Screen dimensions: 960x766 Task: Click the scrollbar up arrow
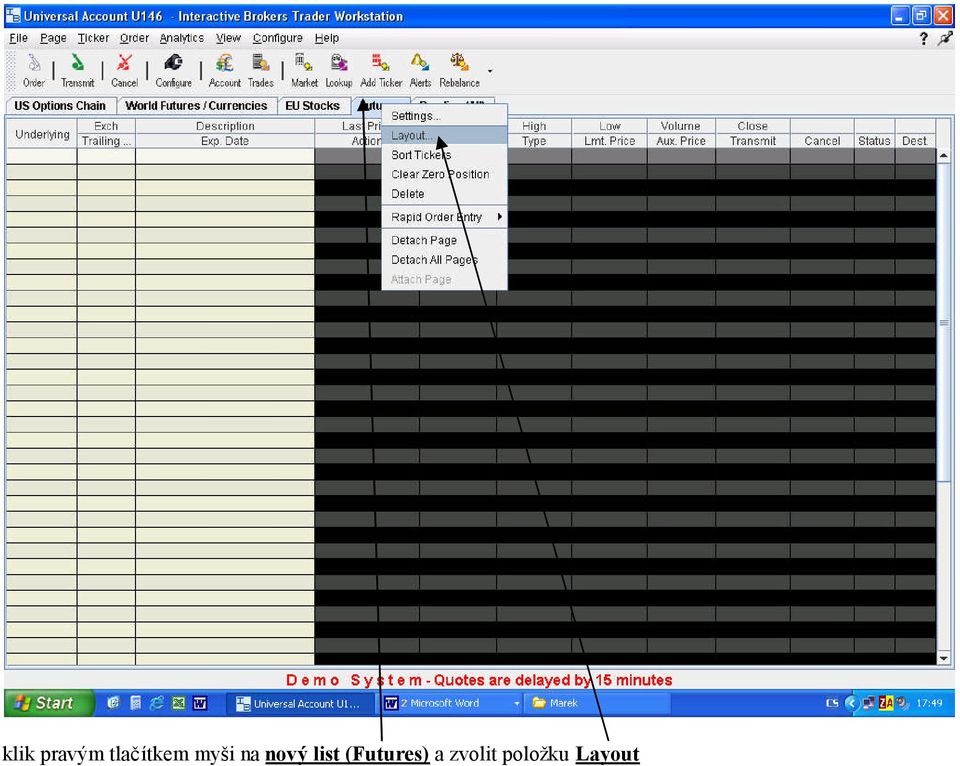point(943,157)
